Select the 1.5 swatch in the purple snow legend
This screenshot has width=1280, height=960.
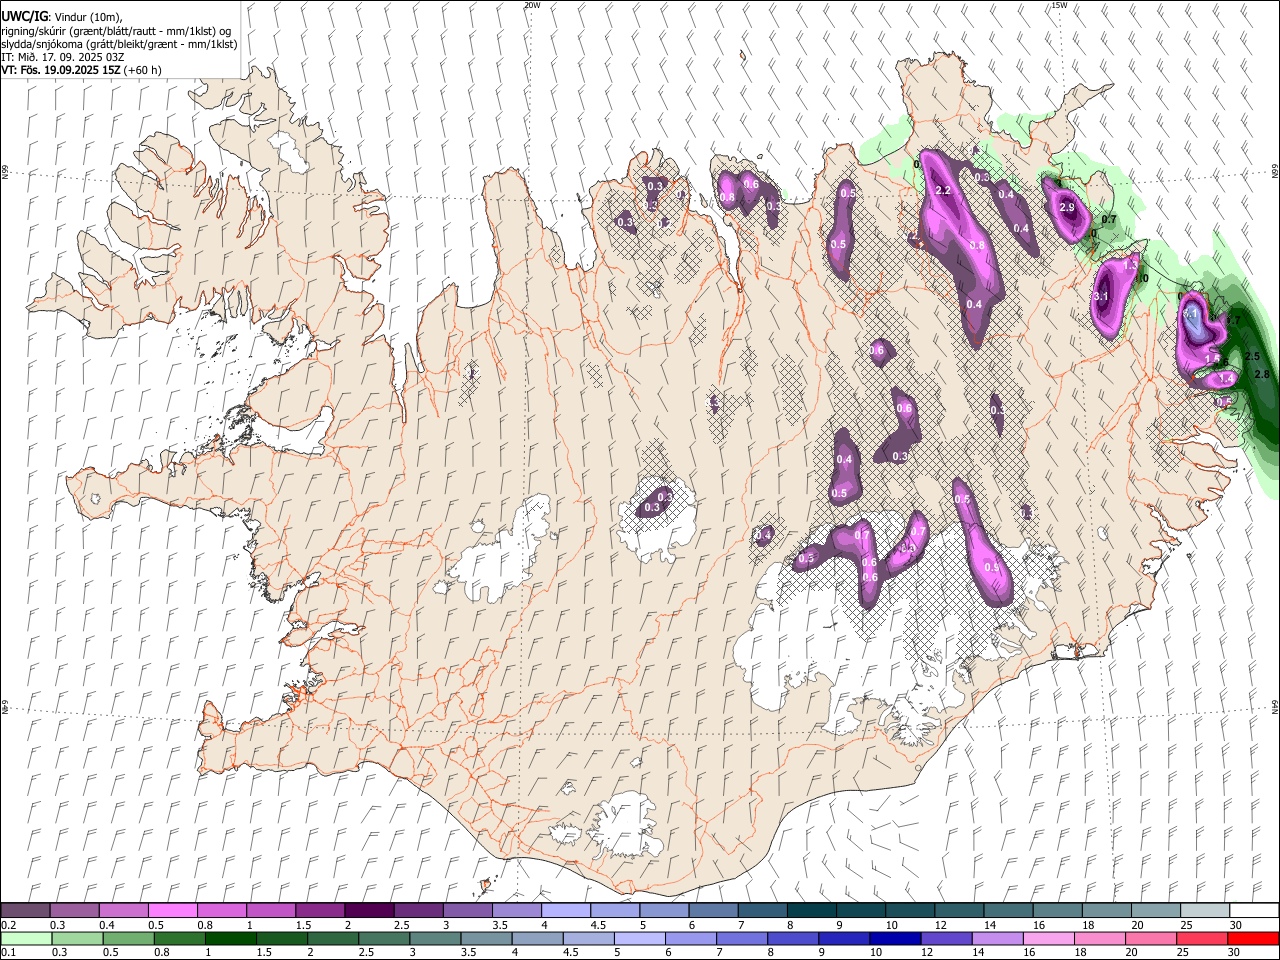(x=319, y=910)
